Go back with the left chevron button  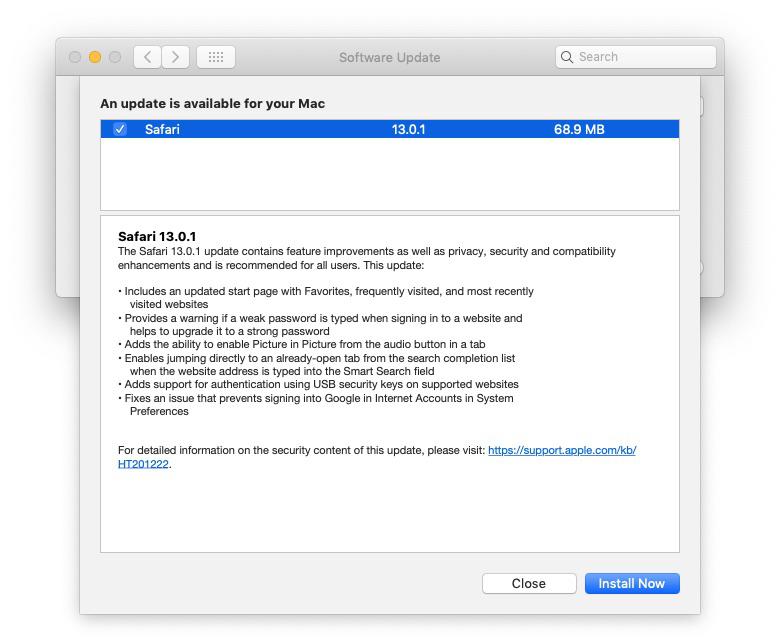[147, 57]
